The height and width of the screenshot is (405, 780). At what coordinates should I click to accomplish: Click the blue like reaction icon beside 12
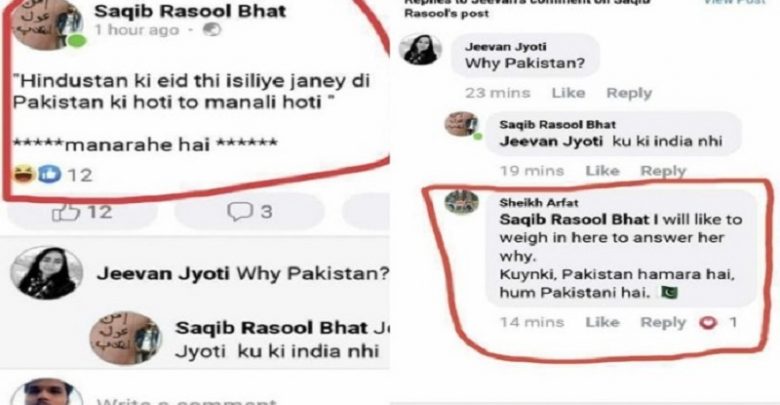click(x=49, y=175)
